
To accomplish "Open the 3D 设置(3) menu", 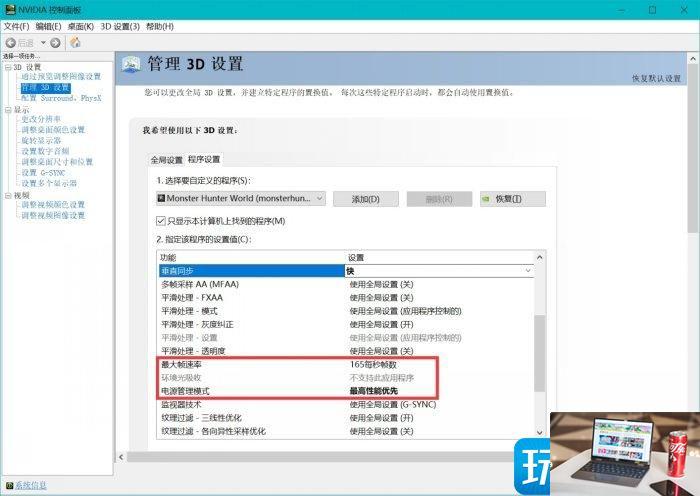I will pos(120,27).
